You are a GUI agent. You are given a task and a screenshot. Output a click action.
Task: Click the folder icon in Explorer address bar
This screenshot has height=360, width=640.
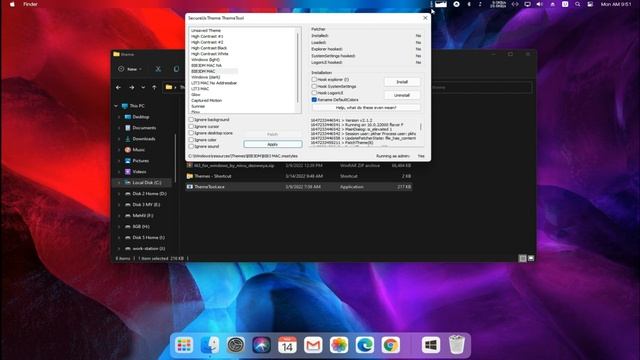[169, 87]
